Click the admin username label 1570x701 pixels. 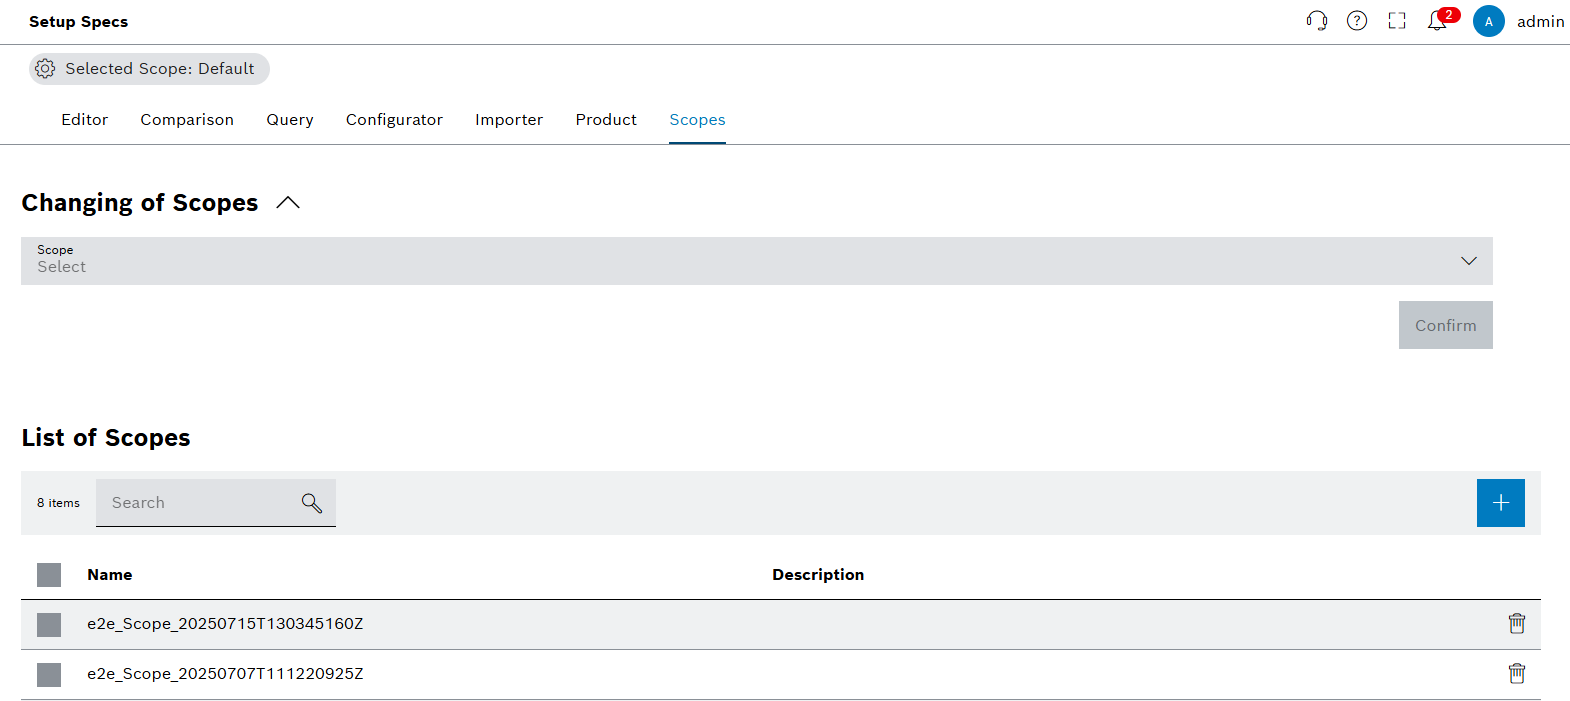click(x=1541, y=22)
